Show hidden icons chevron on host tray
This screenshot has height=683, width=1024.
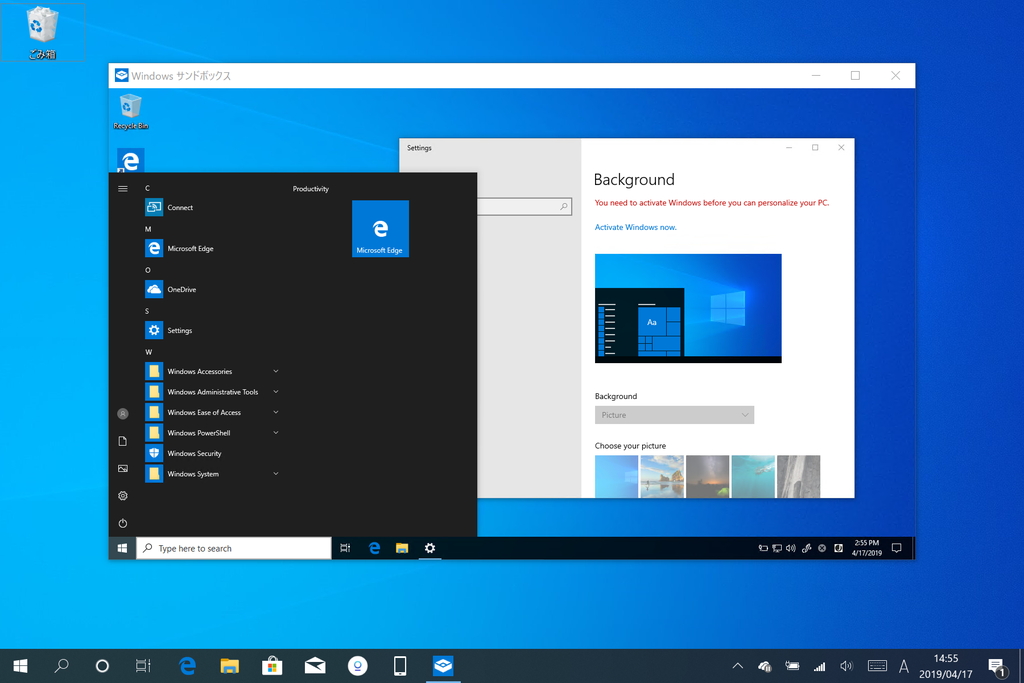pos(737,666)
